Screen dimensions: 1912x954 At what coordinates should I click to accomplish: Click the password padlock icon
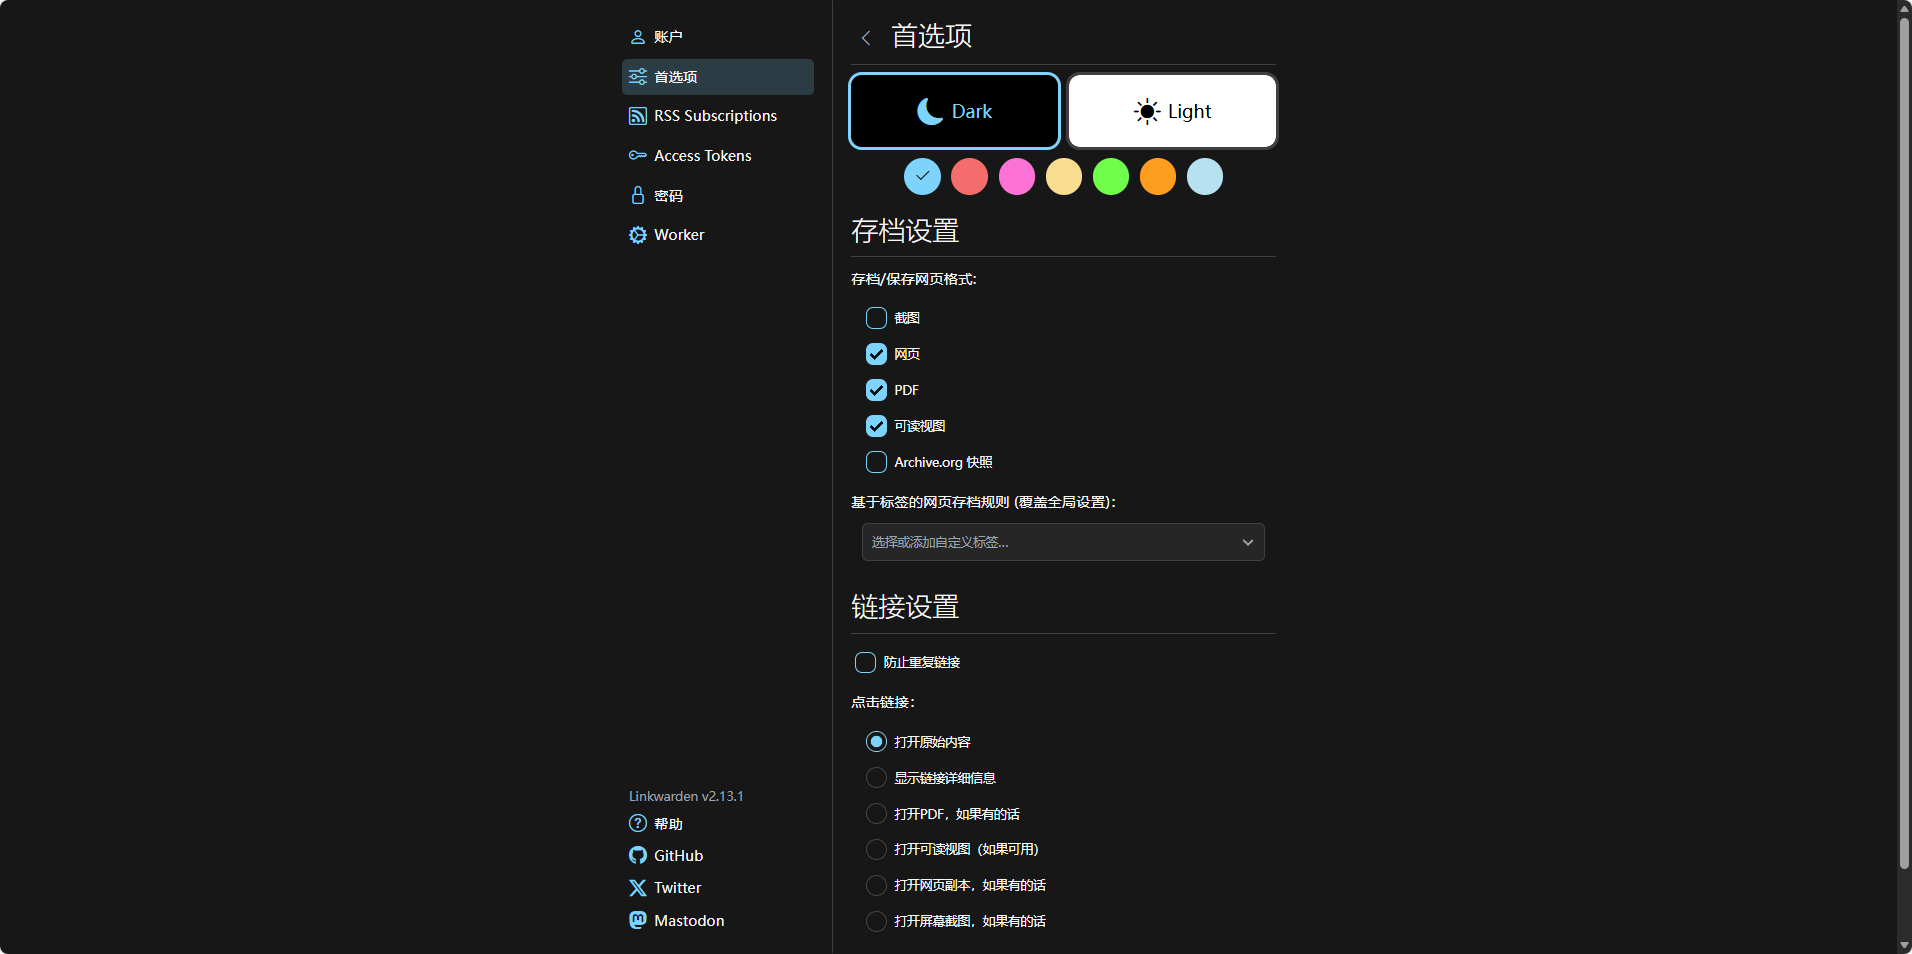click(x=637, y=195)
